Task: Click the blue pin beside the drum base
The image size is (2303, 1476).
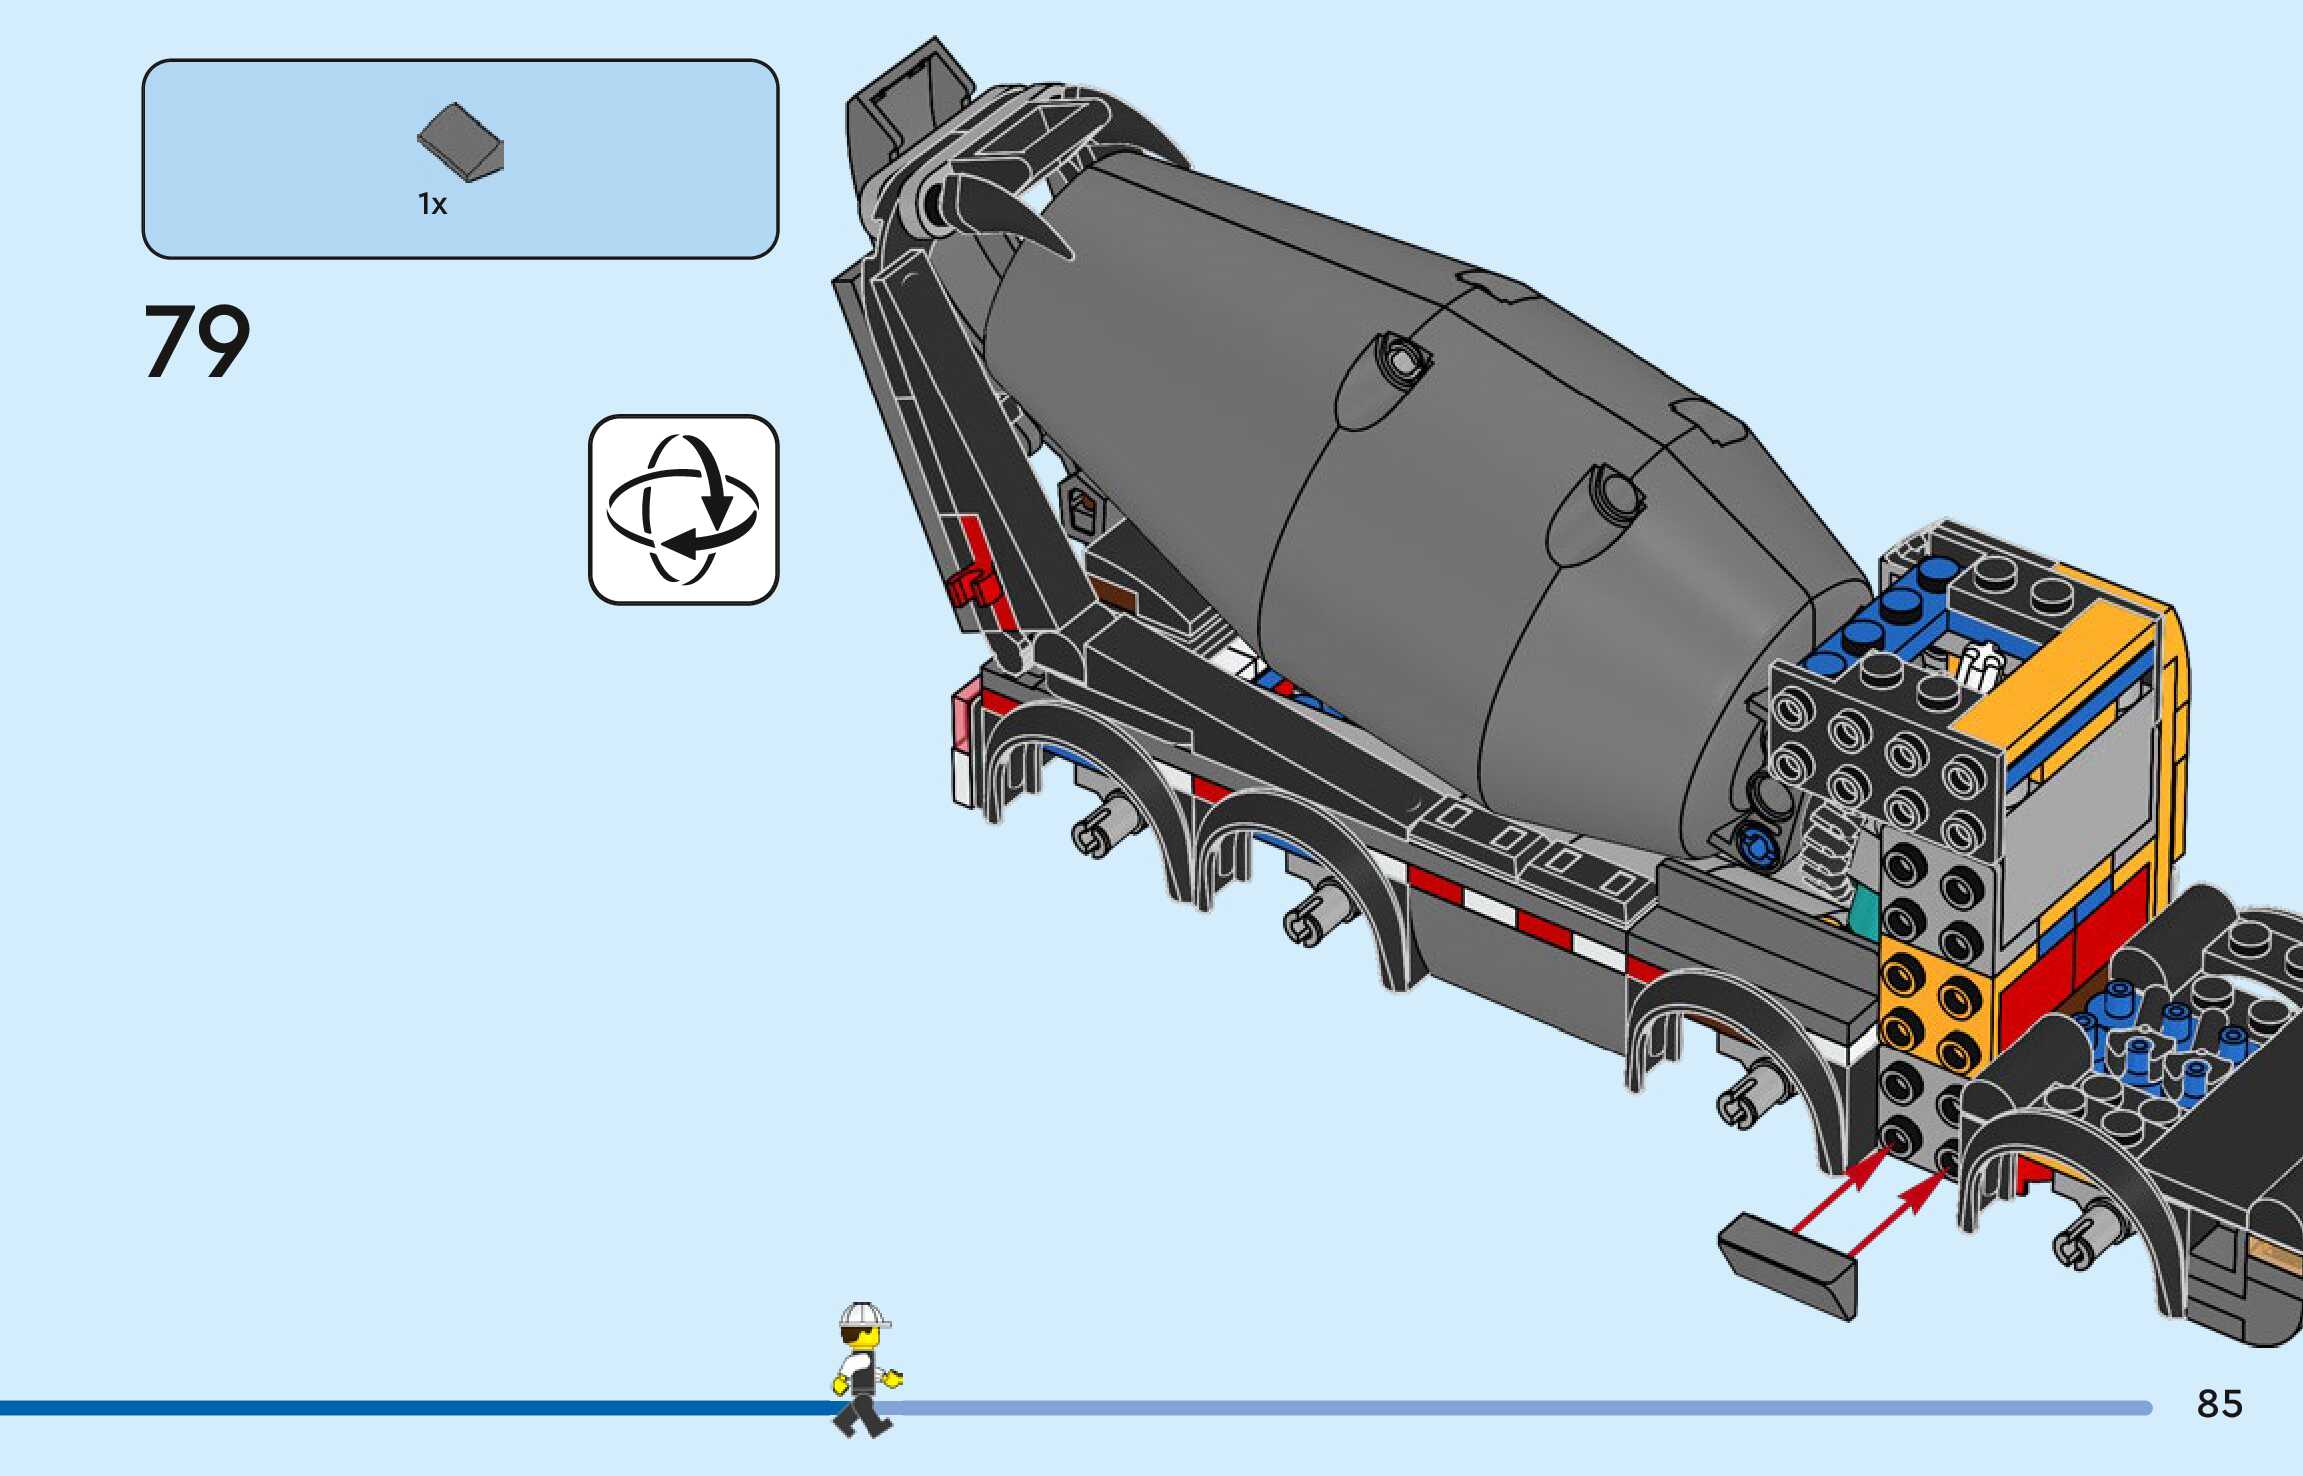Action: [1757, 846]
